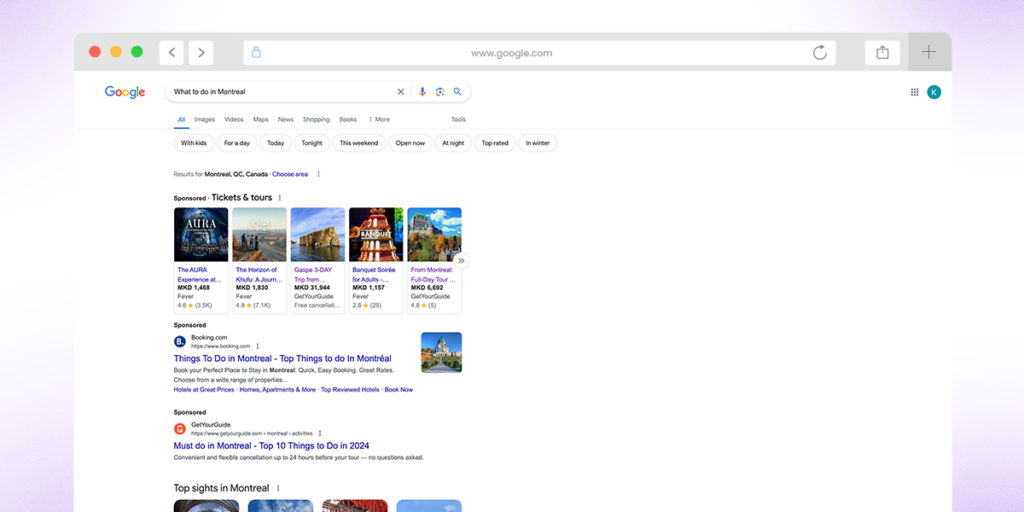The height and width of the screenshot is (512, 1024).
Task: Click the GetYourGuide favicon
Action: pos(180,429)
